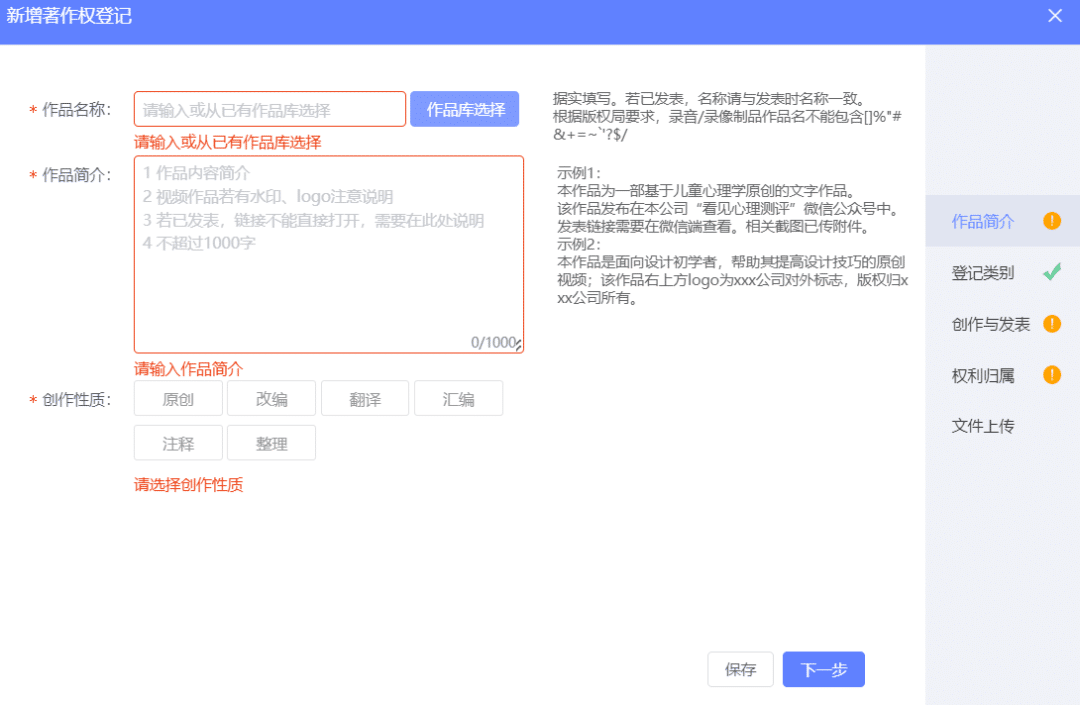The width and height of the screenshot is (1080, 705).
Task: Select 原创 as creation nature
Action: tap(177, 397)
